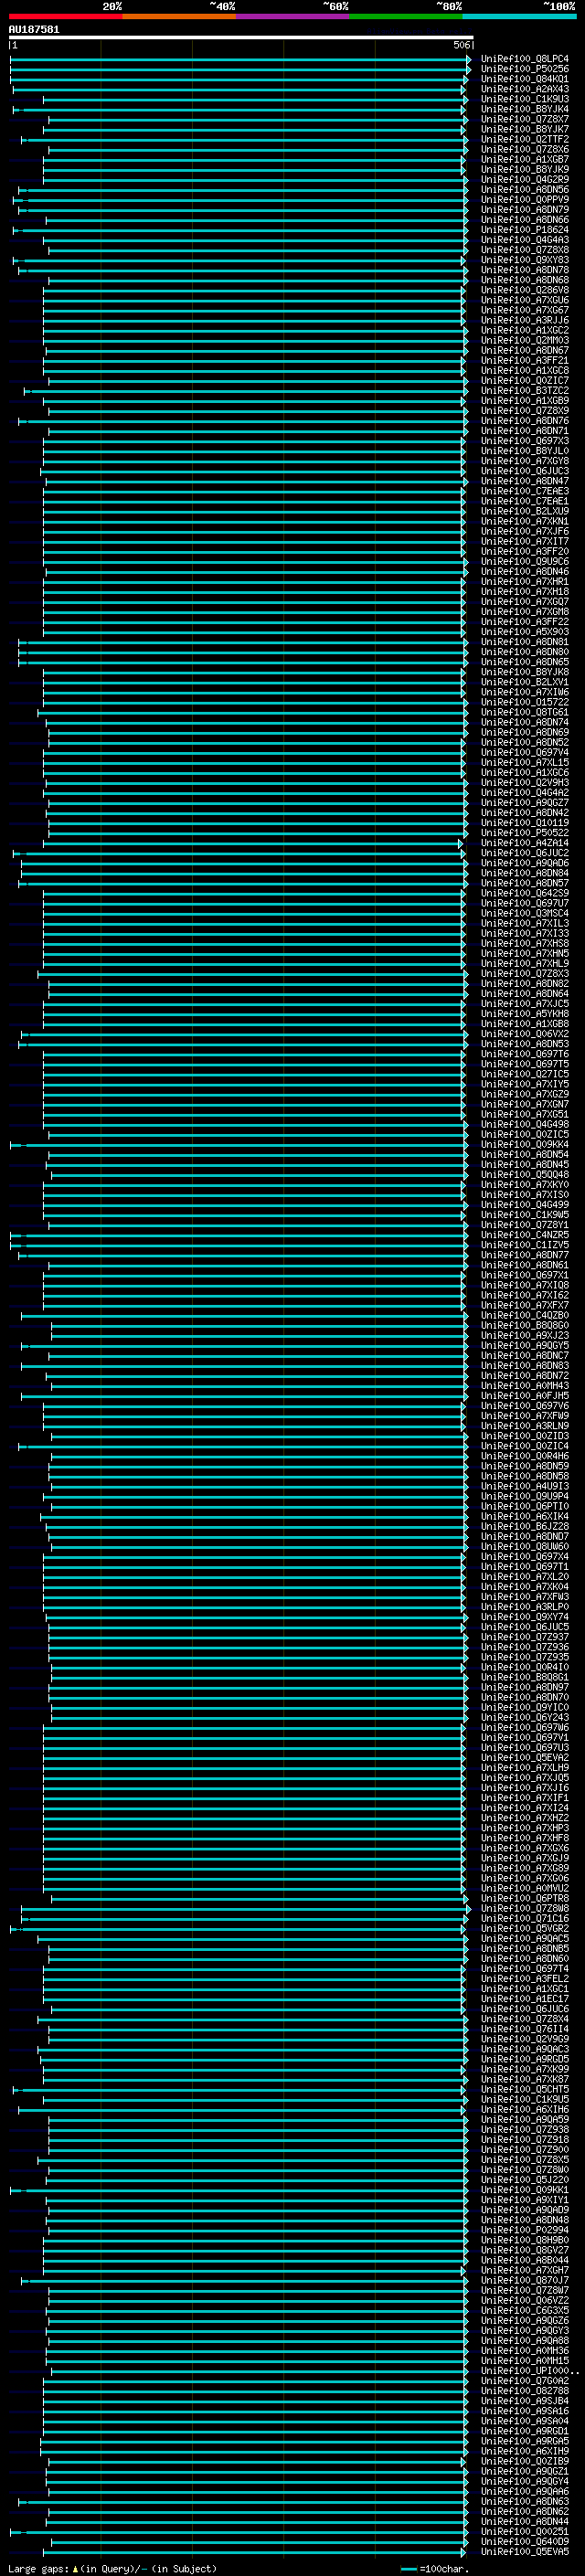Select the UniRef100_C4NZR5 label
Viewport: 585px width, 2576px height.
coord(525,1235)
